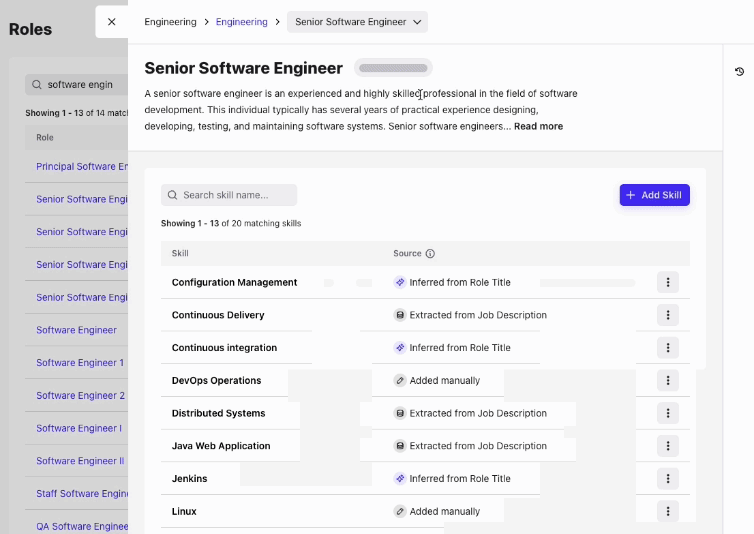
Task: Expand the Senior Software Engineer breadcrumb dropdown
Action: coord(357,22)
